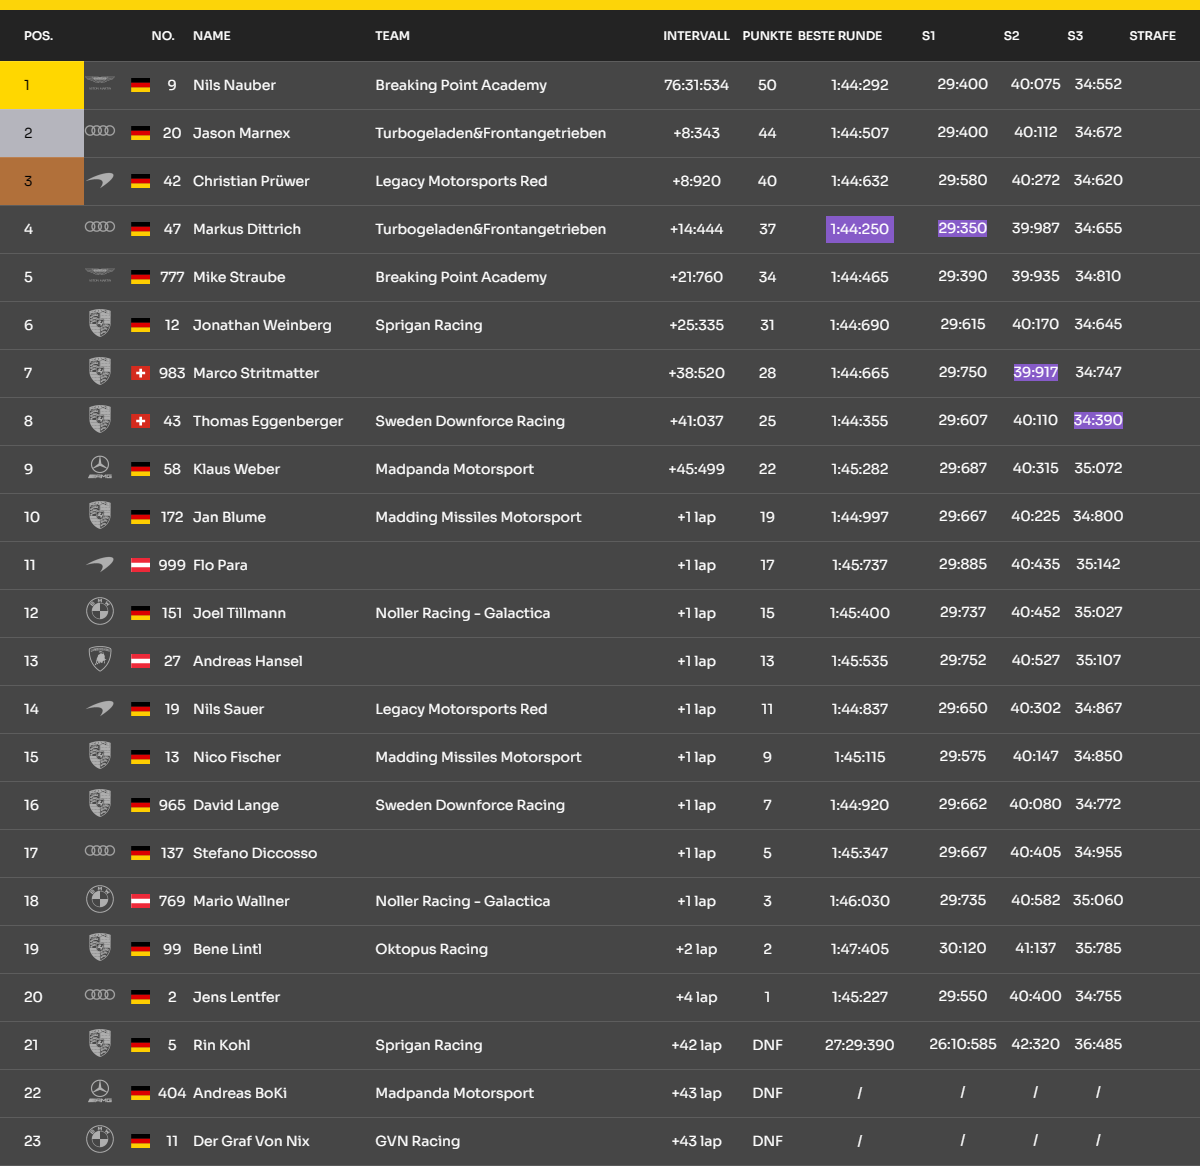
Task: Click the BMW logo beside Joel Tillmann
Action: coord(100,612)
